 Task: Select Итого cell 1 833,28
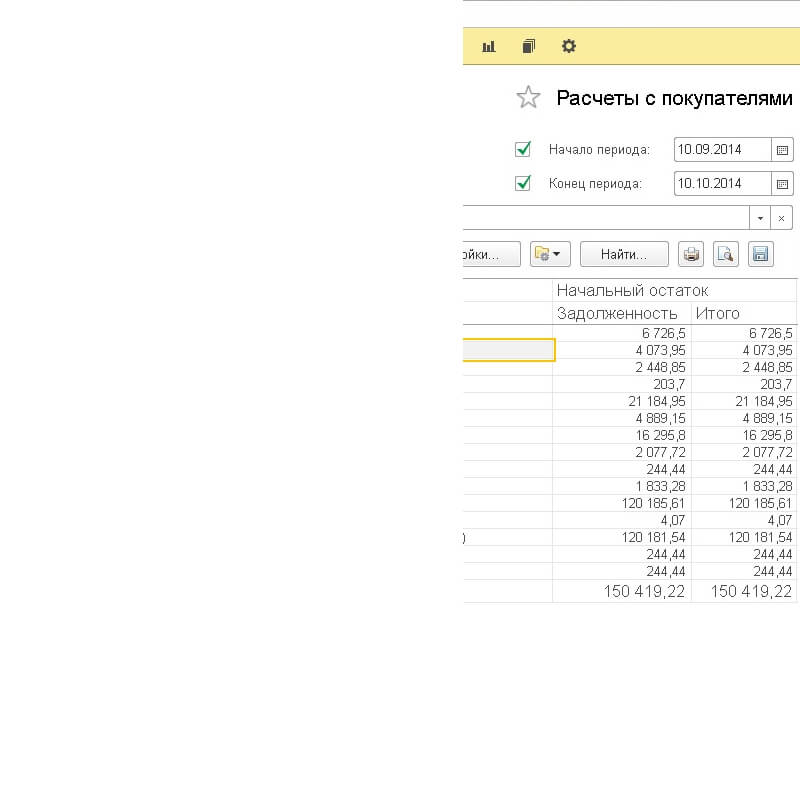(x=744, y=486)
